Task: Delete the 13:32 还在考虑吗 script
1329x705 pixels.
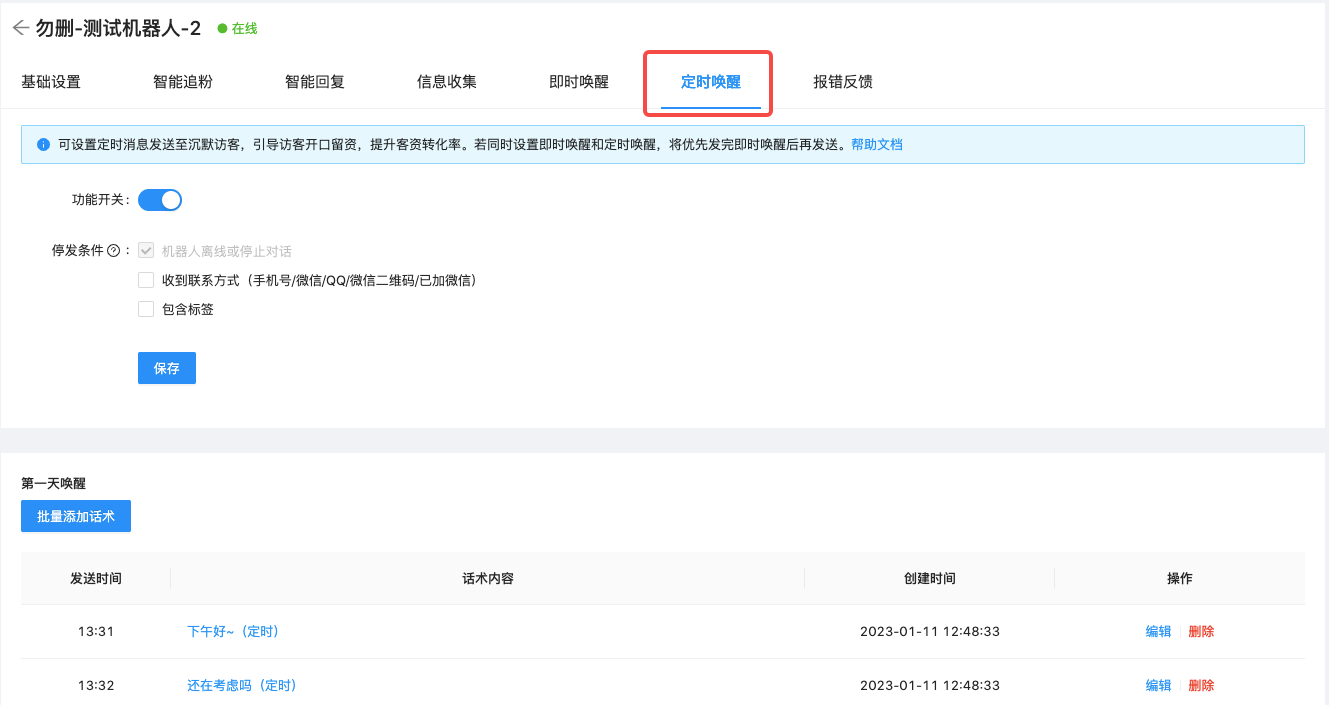Action: [1201, 686]
